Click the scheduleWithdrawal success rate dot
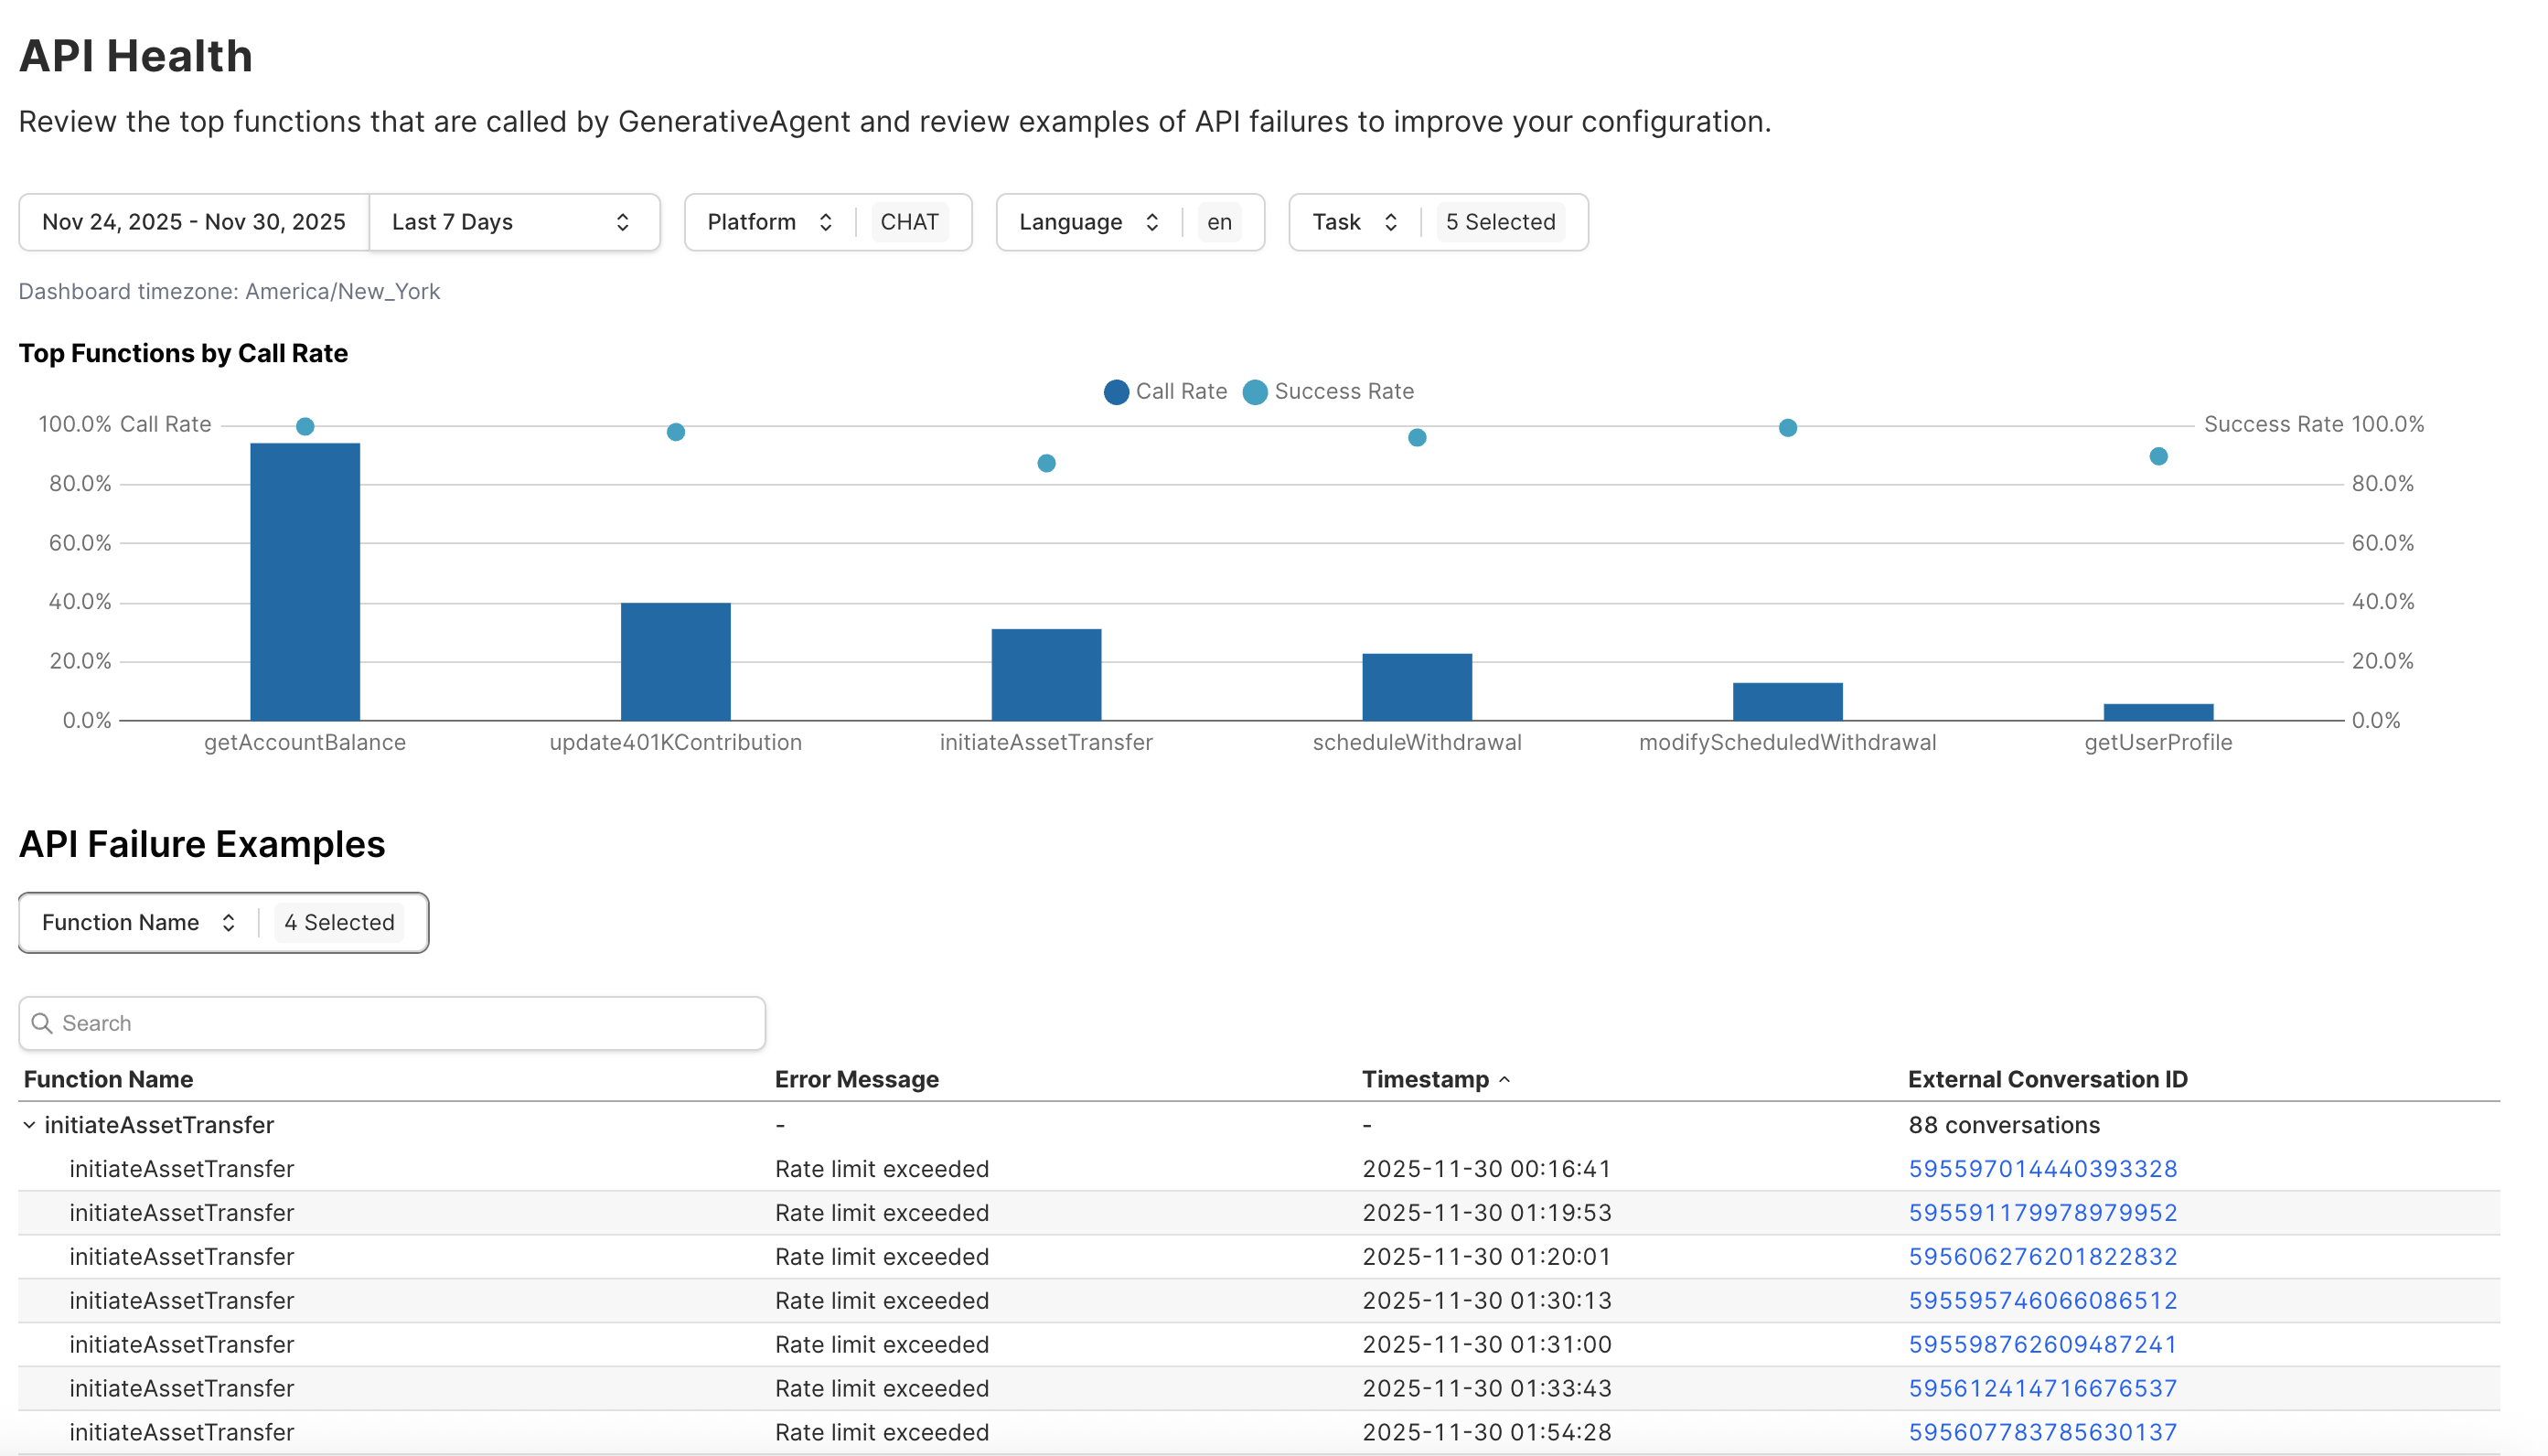 [x=1417, y=438]
